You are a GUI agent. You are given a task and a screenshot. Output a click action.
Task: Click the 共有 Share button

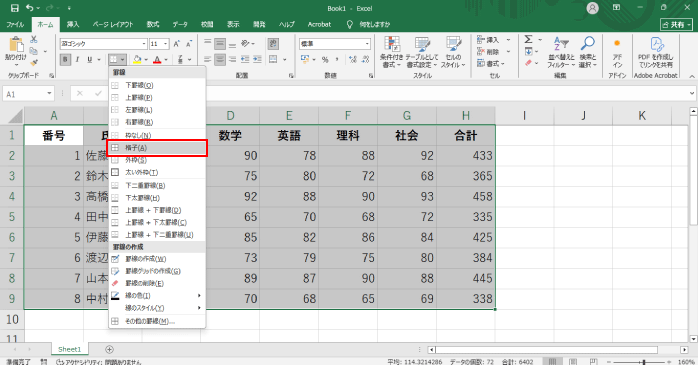(x=677, y=24)
